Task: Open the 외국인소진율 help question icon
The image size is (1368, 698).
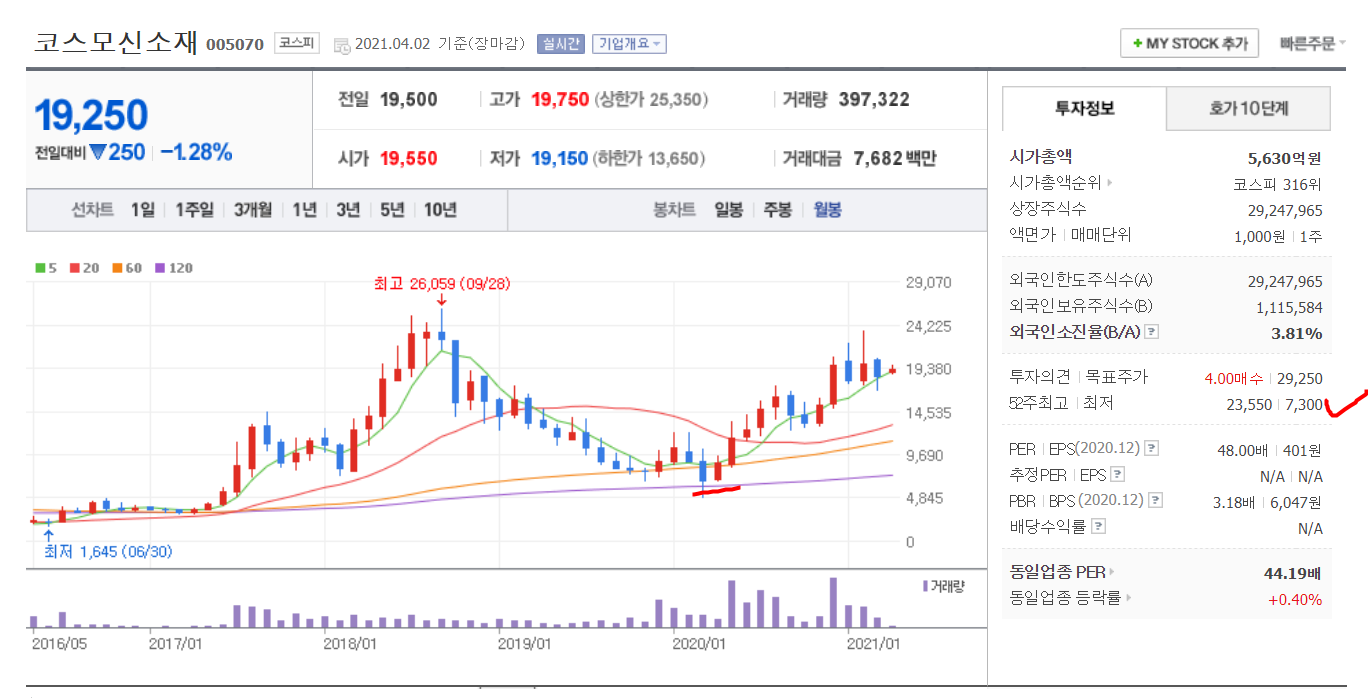Action: [x=1152, y=332]
